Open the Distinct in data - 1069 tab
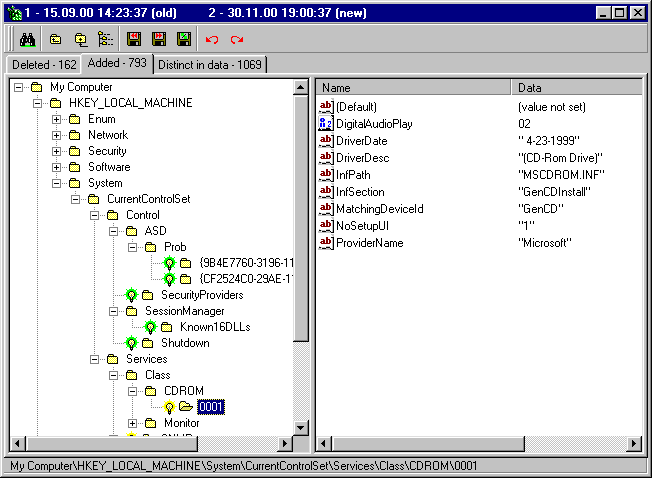This screenshot has width=652, height=478. pos(209,64)
